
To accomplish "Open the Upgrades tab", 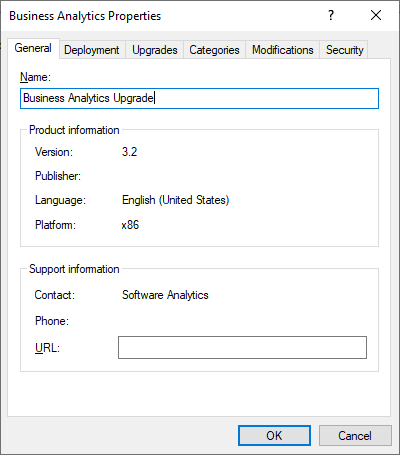I will [x=155, y=50].
